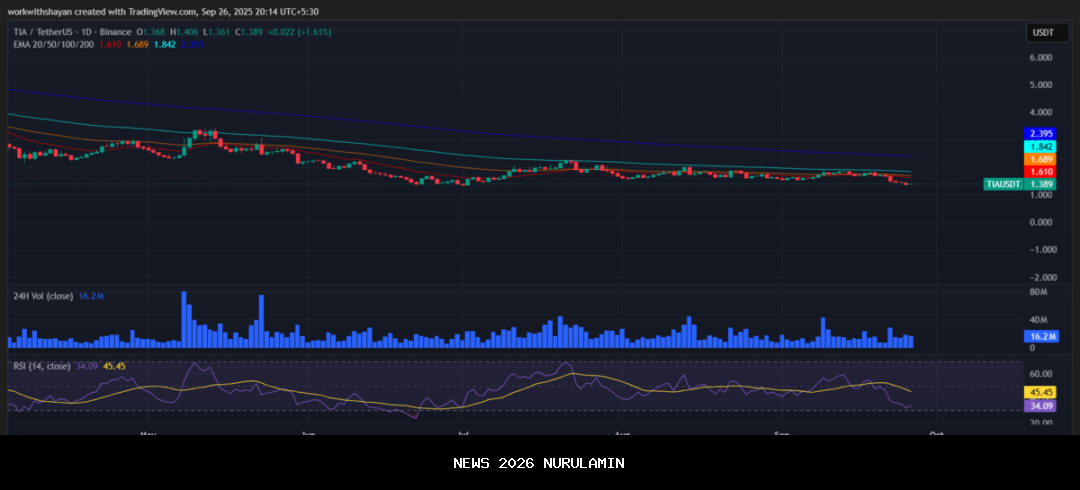Click the NEWS 2026 NURULAMIN caption
The height and width of the screenshot is (490, 1080).
[539, 463]
